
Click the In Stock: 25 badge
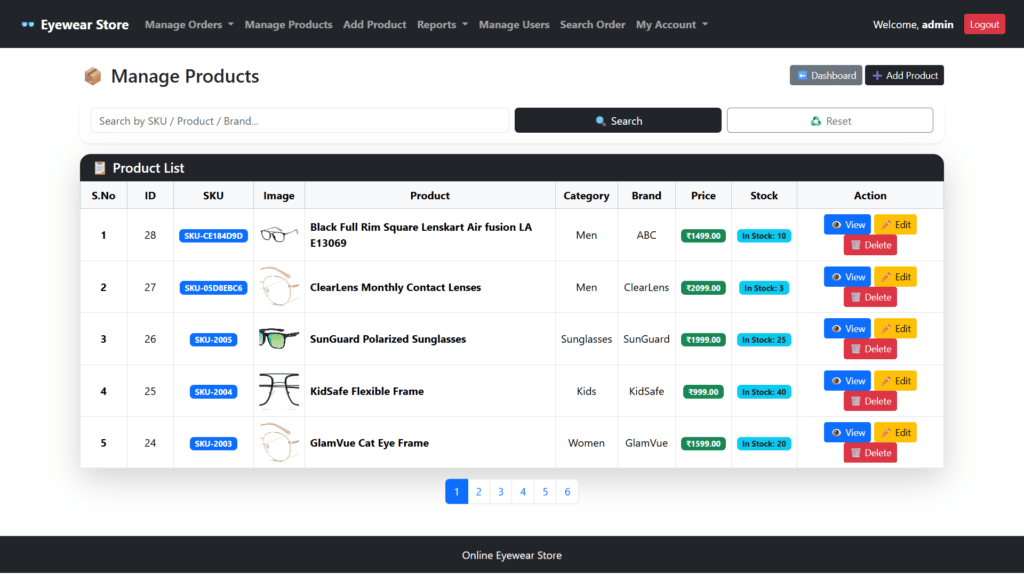764,340
